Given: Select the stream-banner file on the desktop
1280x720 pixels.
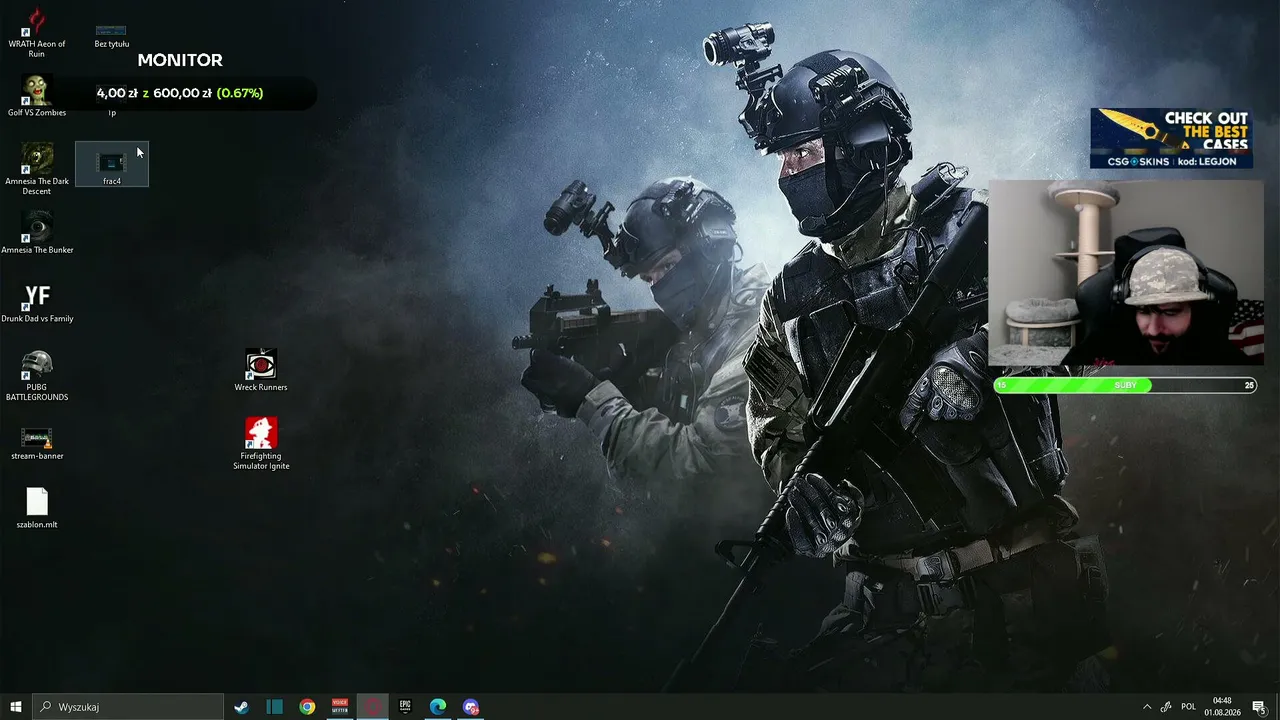Looking at the screenshot, I should click(x=37, y=444).
